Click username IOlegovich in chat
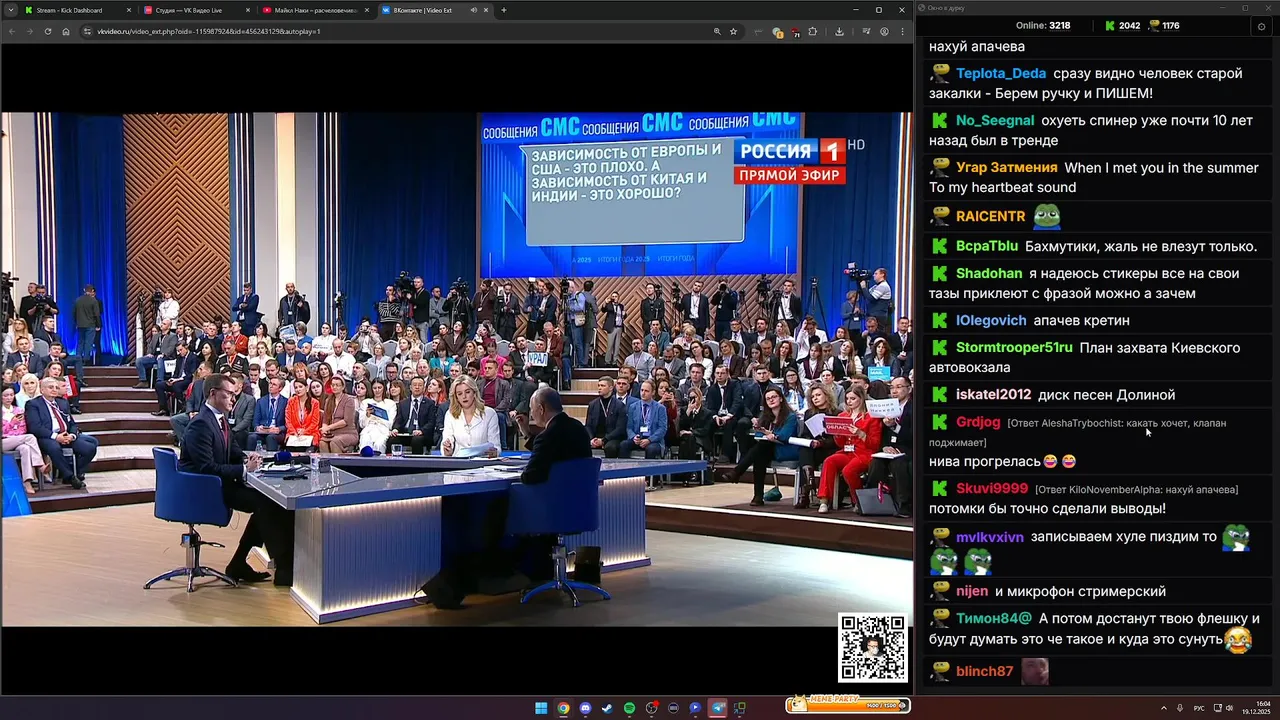This screenshot has width=1280, height=720. point(991,321)
